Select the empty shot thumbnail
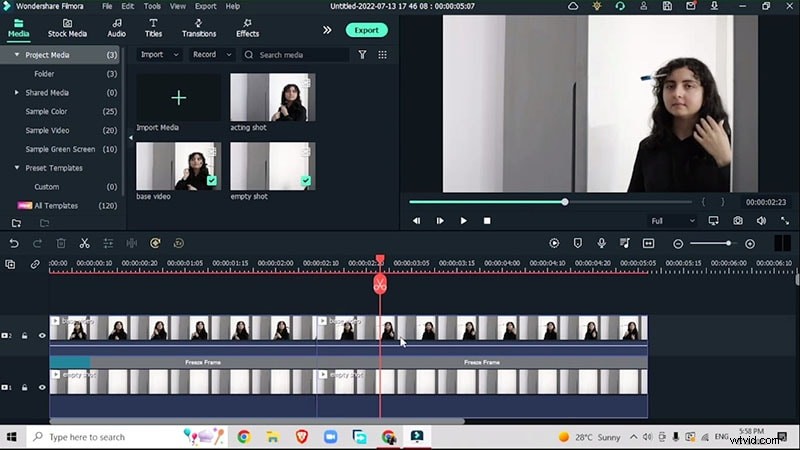800x450 pixels. [273, 166]
